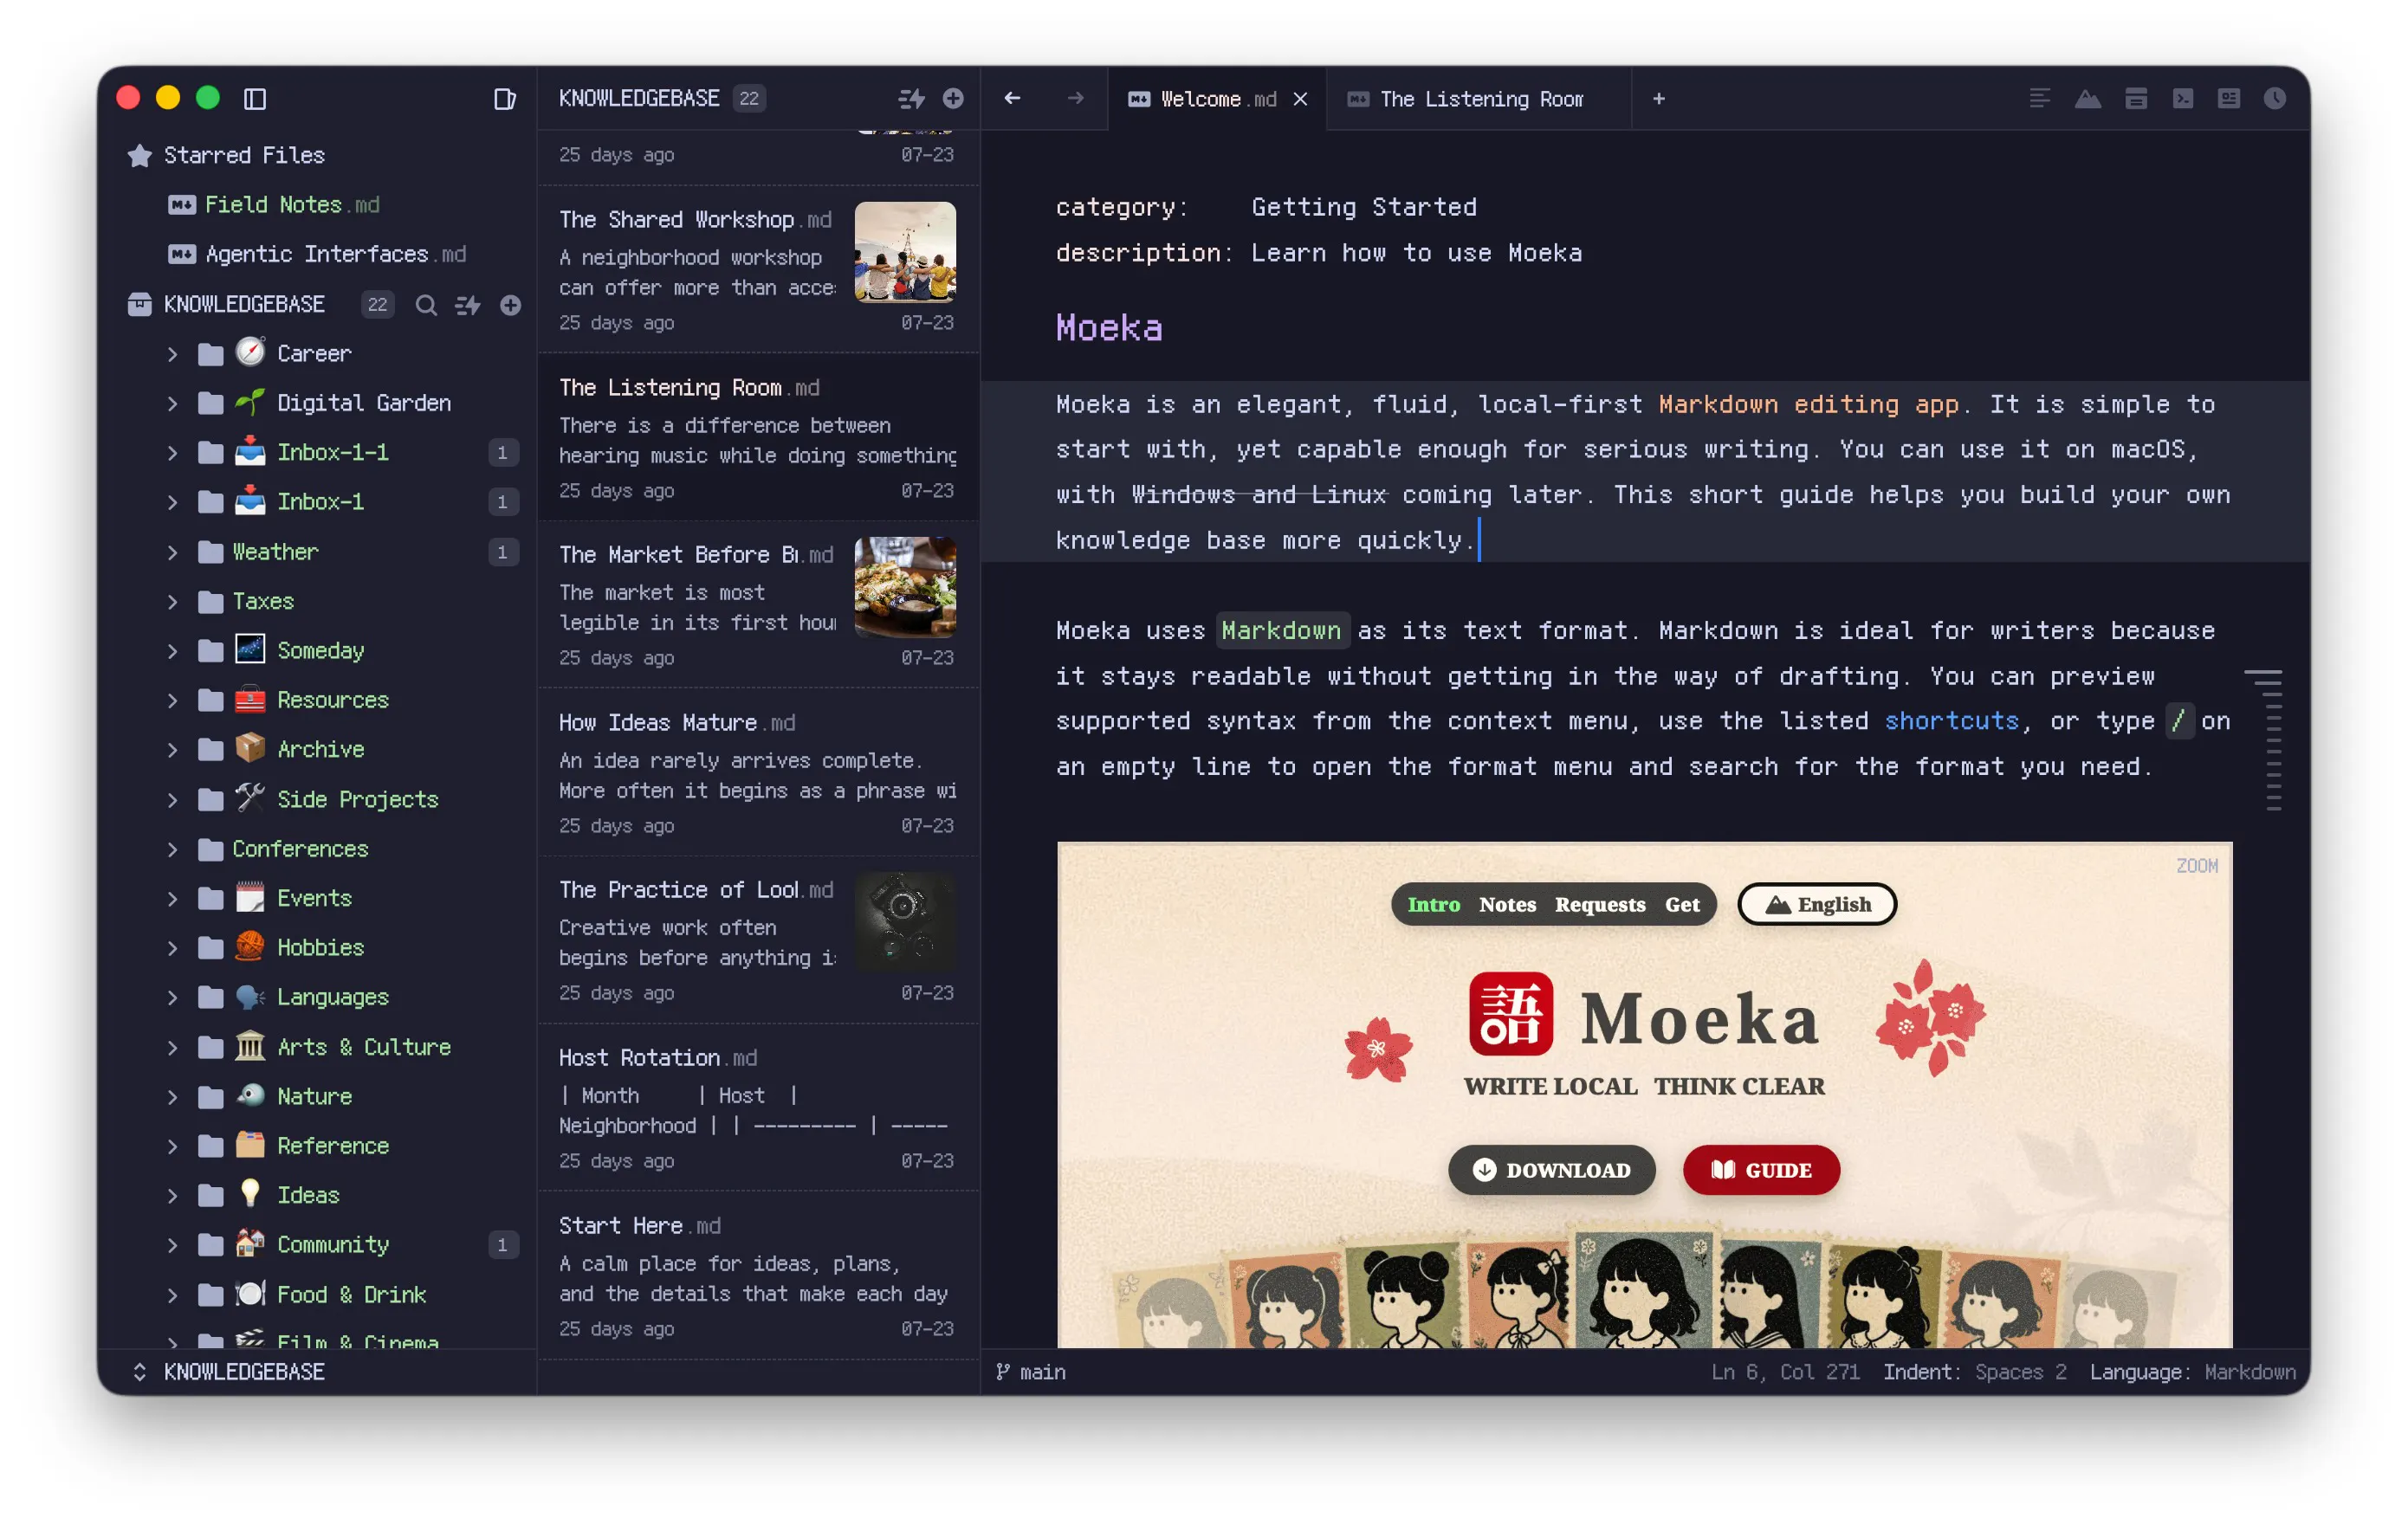Click the star icon beside Starred Files
The height and width of the screenshot is (1524, 2408).
(x=140, y=155)
